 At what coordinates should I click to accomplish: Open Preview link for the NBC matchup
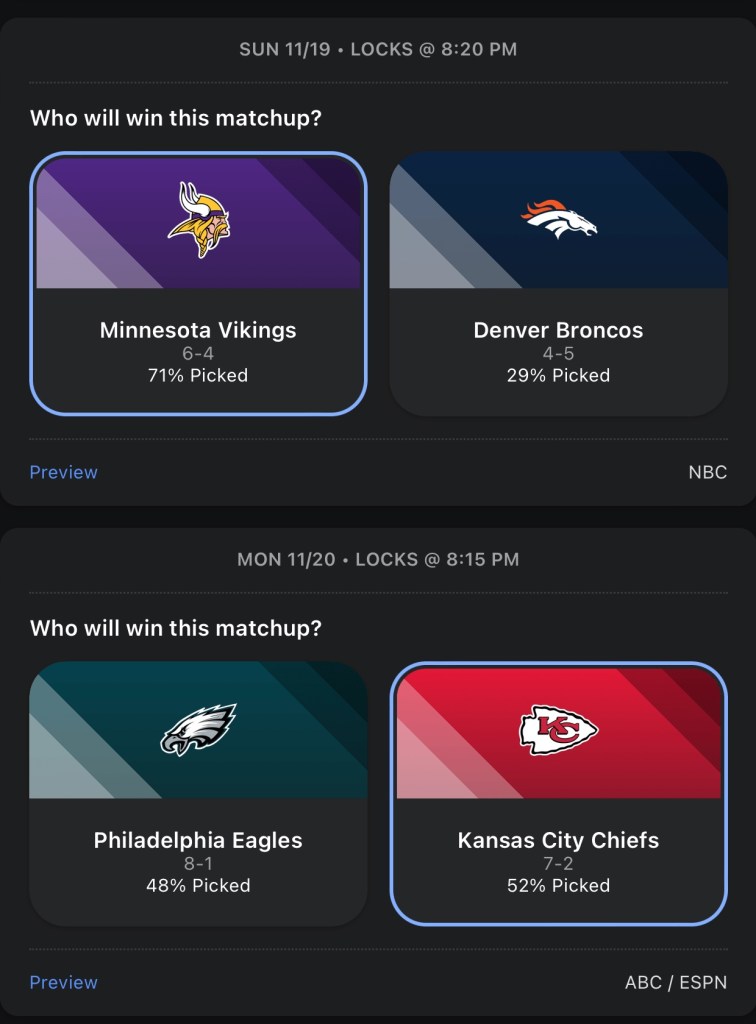click(64, 472)
